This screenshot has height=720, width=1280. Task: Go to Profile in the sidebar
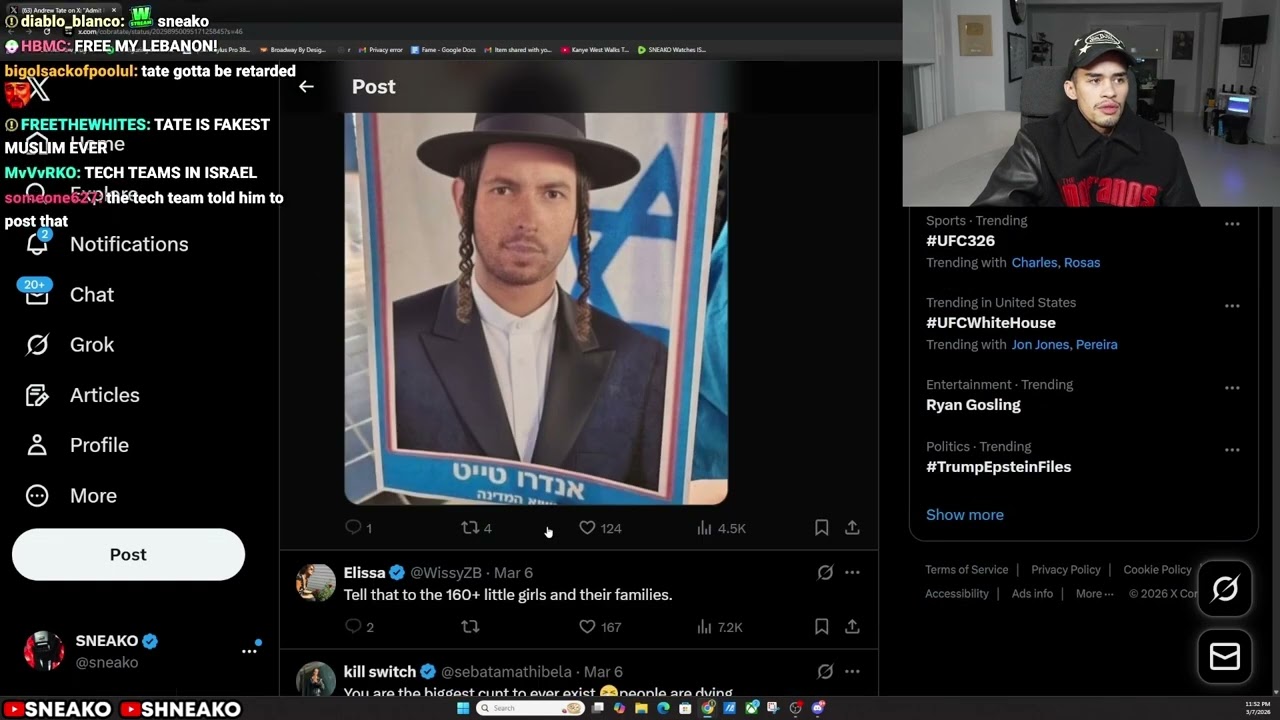click(99, 445)
